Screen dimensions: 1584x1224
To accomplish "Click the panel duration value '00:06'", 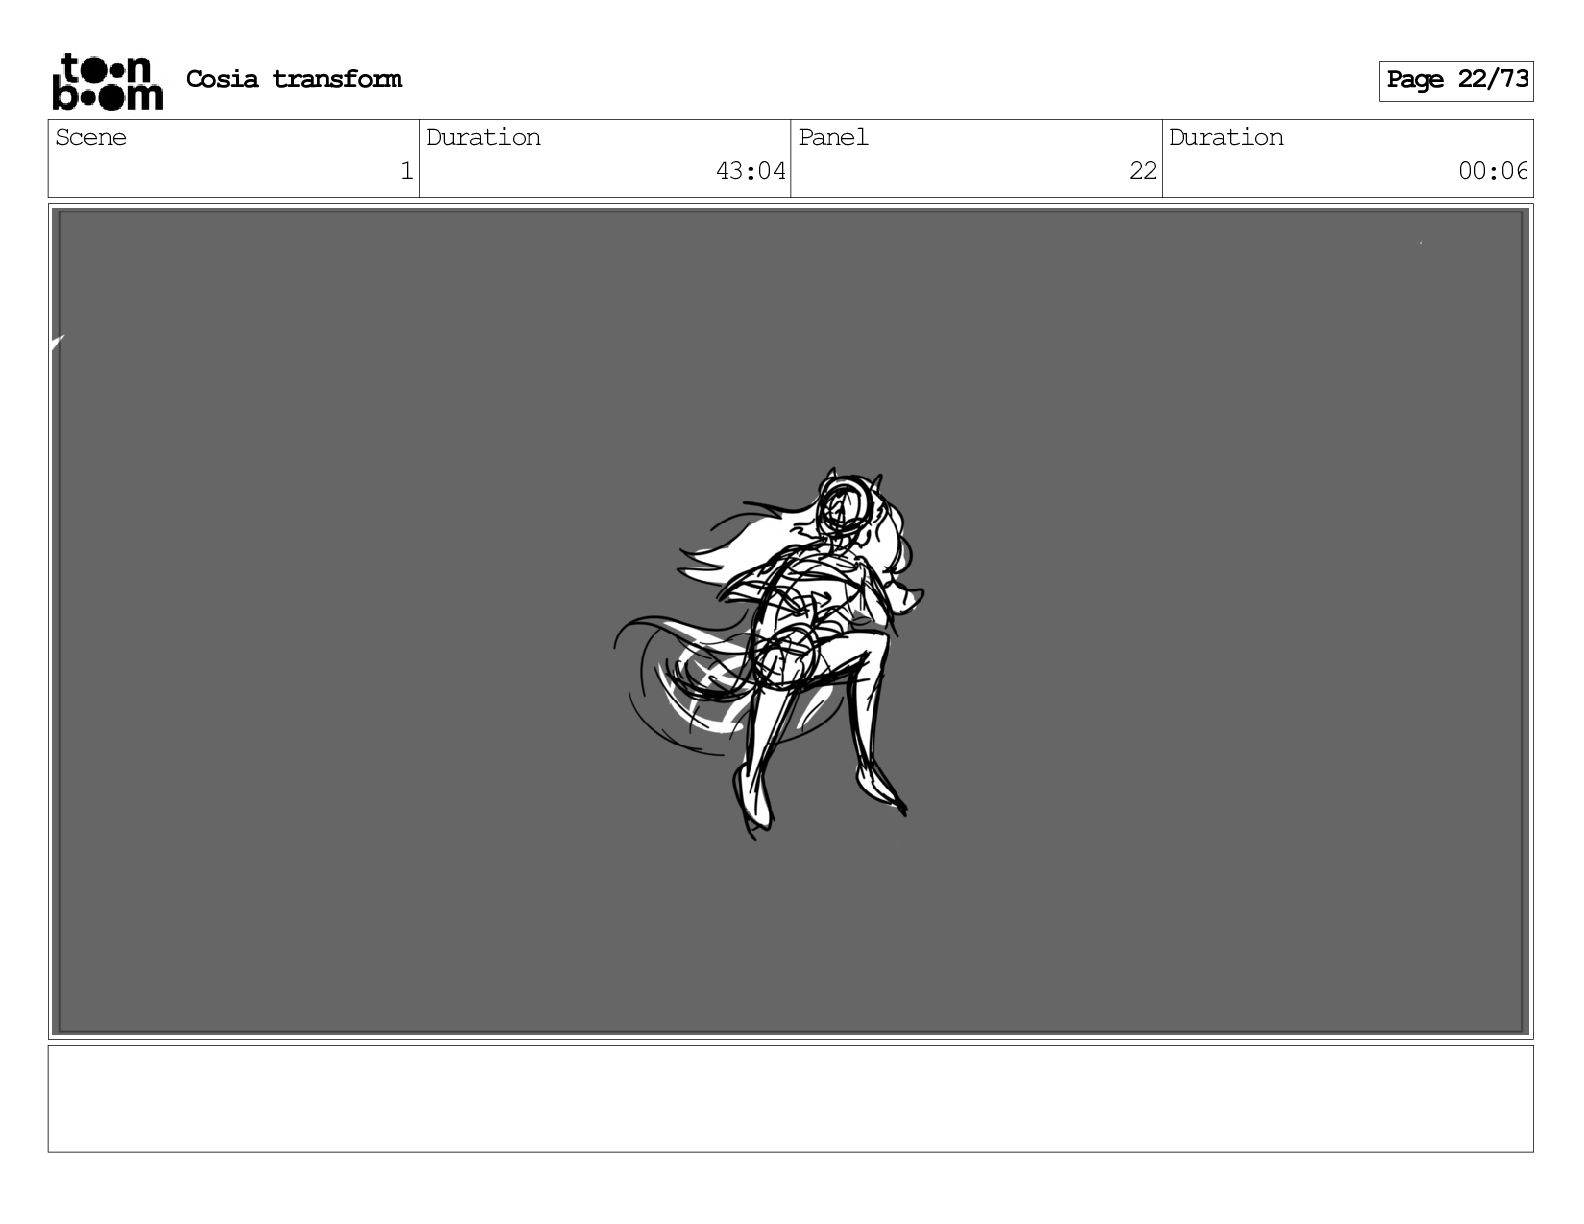I will (1492, 171).
